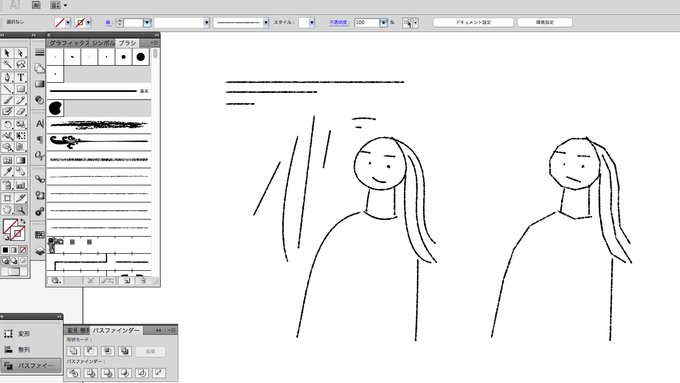Select the Blend tool

tap(20, 172)
